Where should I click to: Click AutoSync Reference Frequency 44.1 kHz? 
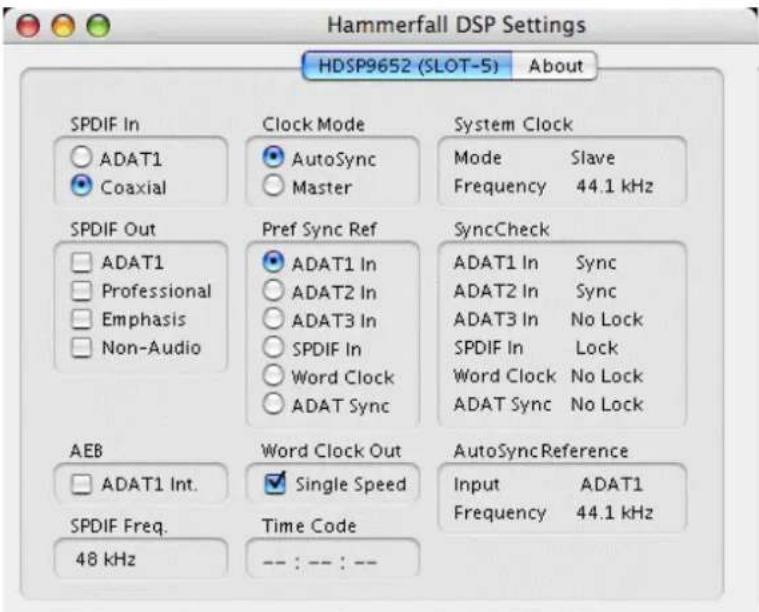coord(614,512)
